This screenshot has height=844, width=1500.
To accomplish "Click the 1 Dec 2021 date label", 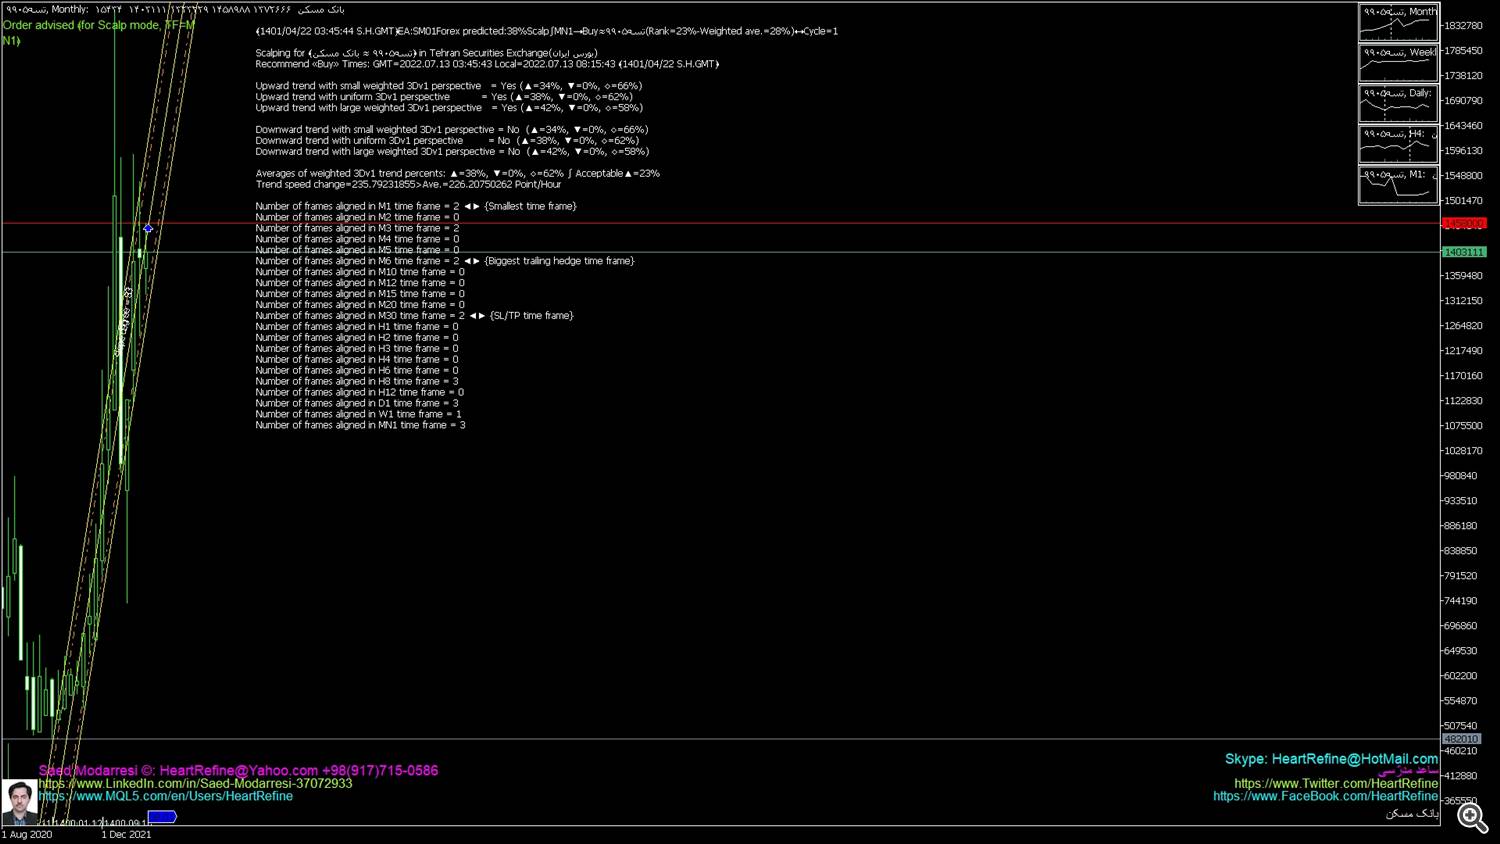I will click(x=126, y=835).
